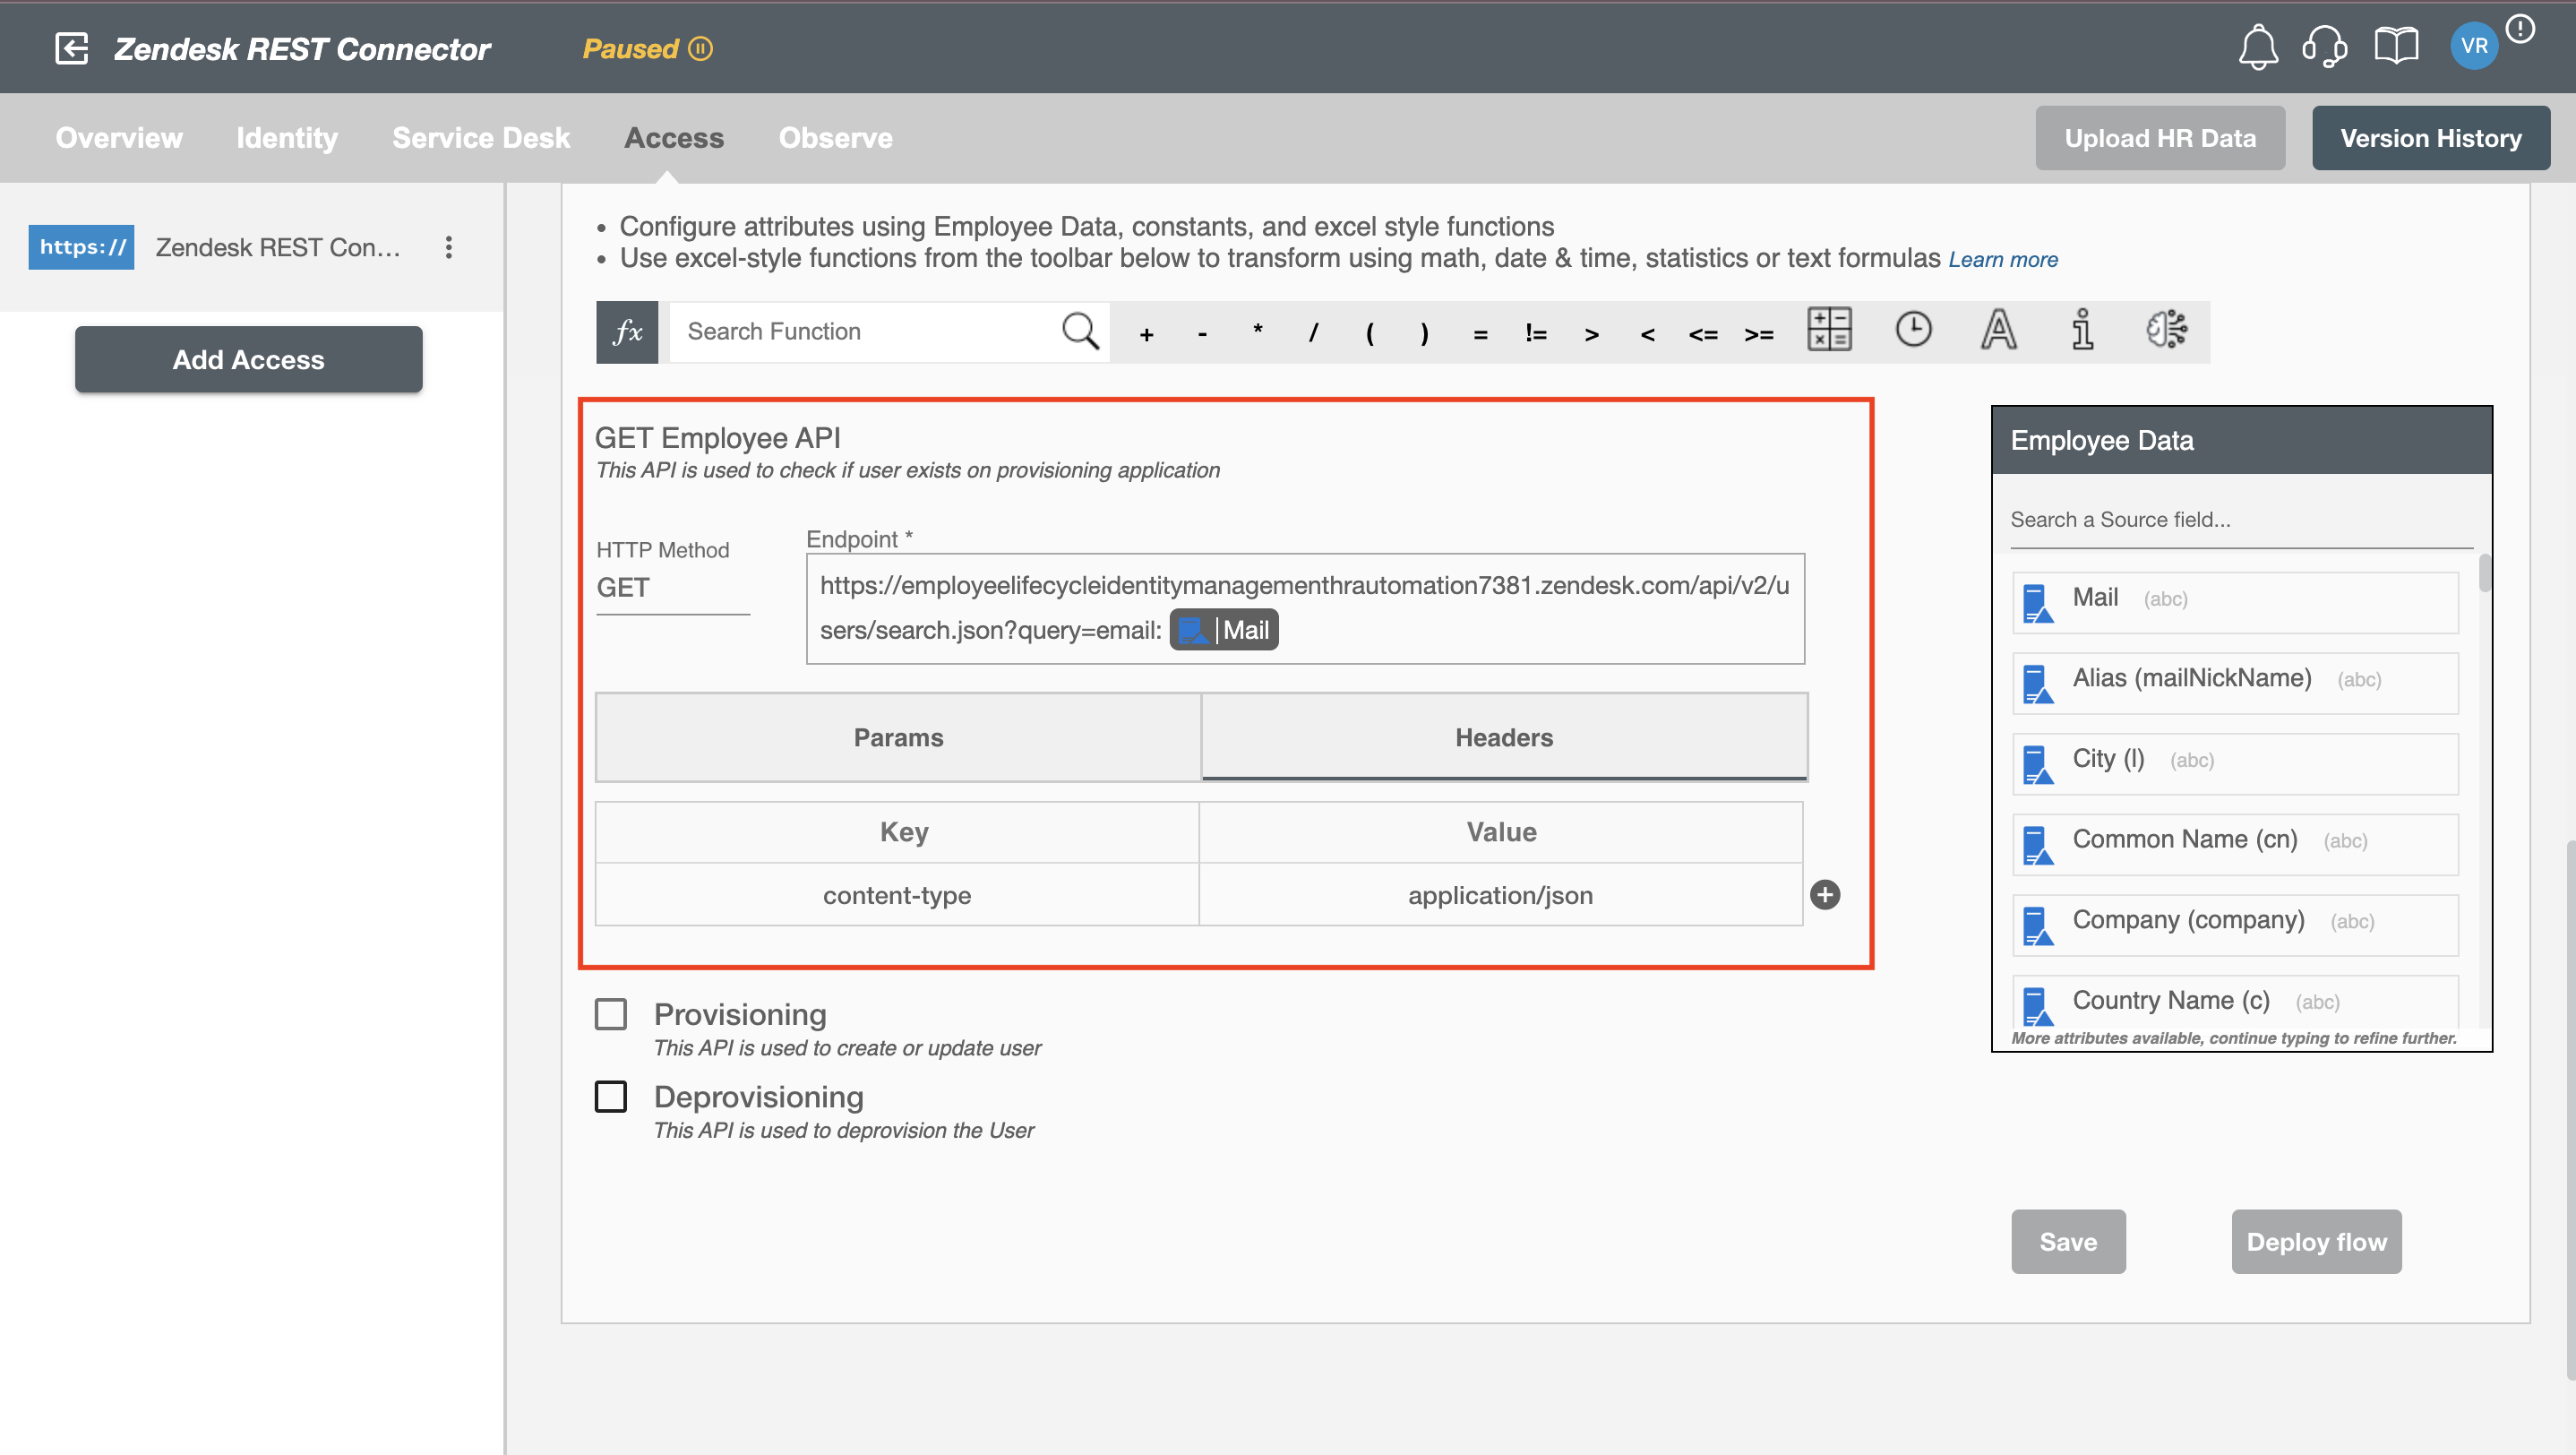Viewport: 2576px width, 1455px height.
Task: Insert the not-equal operator
Action: click(x=1536, y=332)
